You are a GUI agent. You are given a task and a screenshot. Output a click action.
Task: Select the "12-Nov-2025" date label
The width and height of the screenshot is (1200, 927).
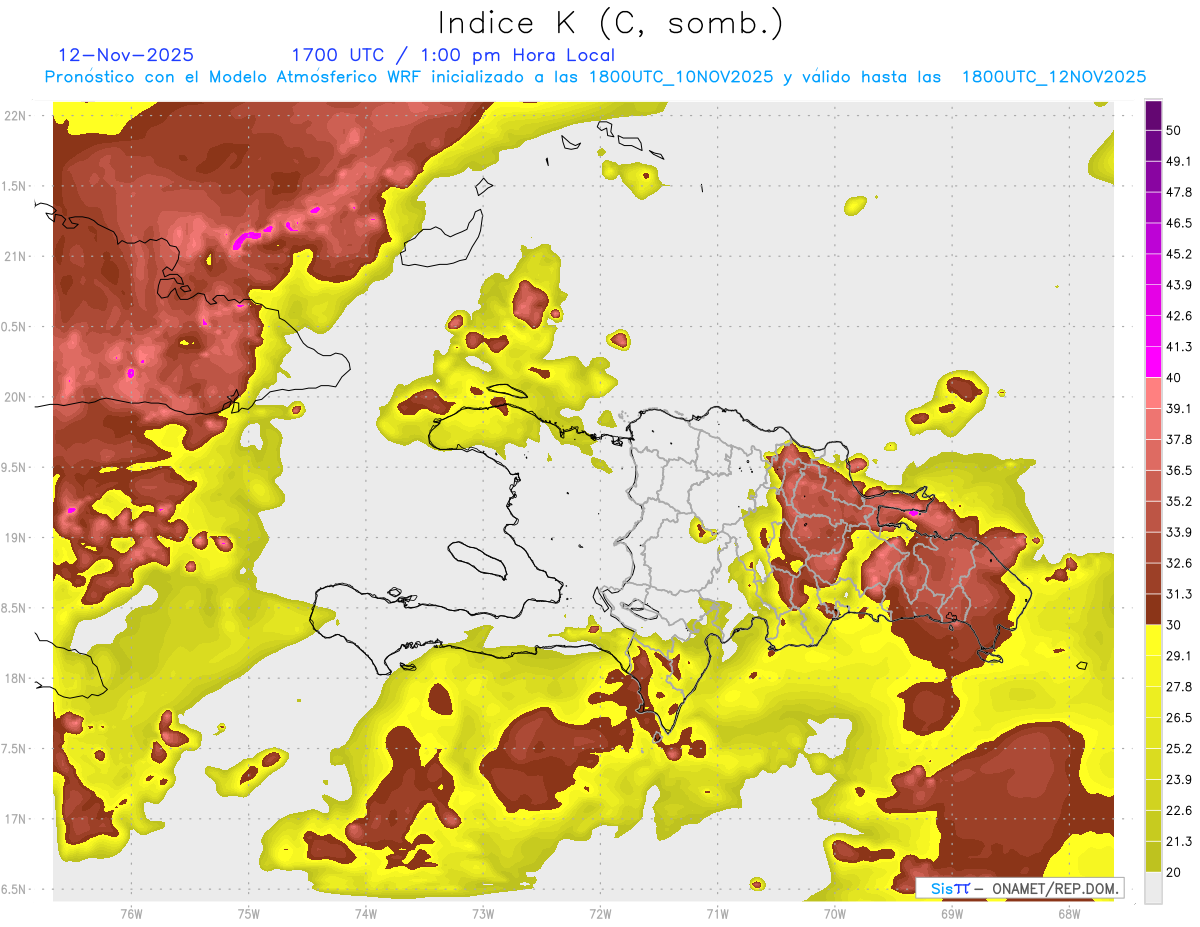126,55
